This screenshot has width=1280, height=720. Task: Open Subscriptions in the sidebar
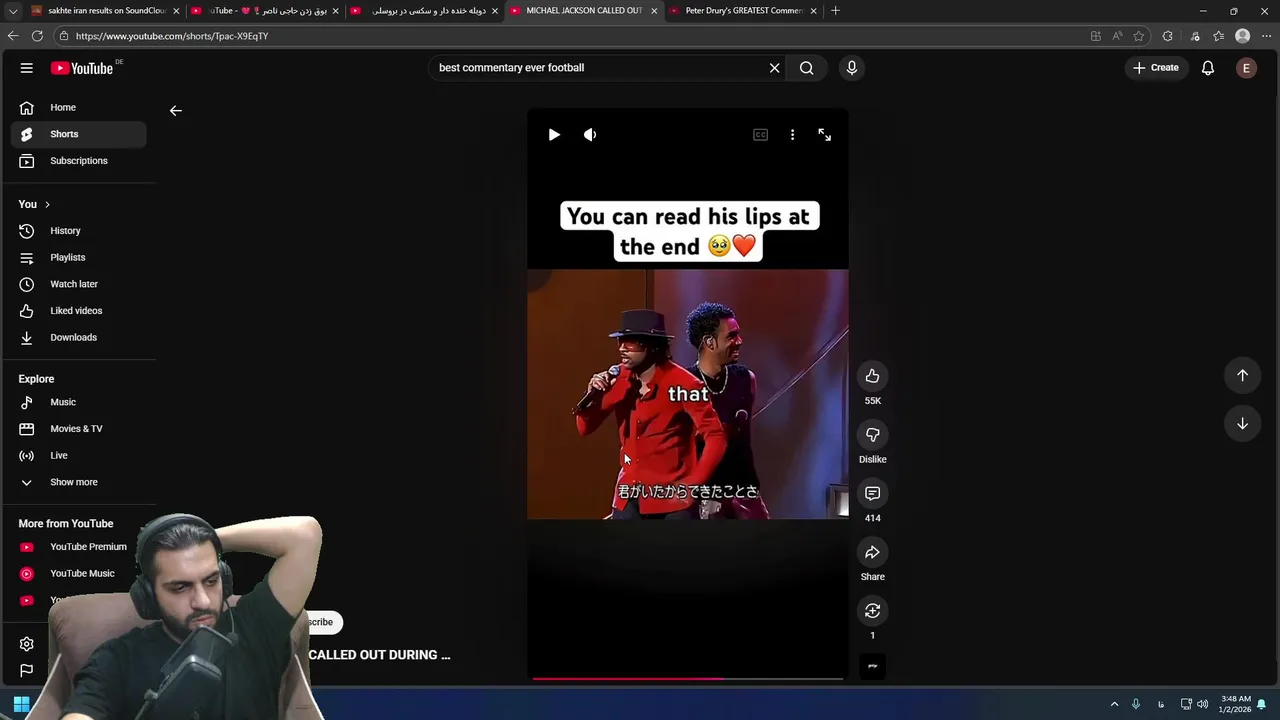[x=78, y=161]
